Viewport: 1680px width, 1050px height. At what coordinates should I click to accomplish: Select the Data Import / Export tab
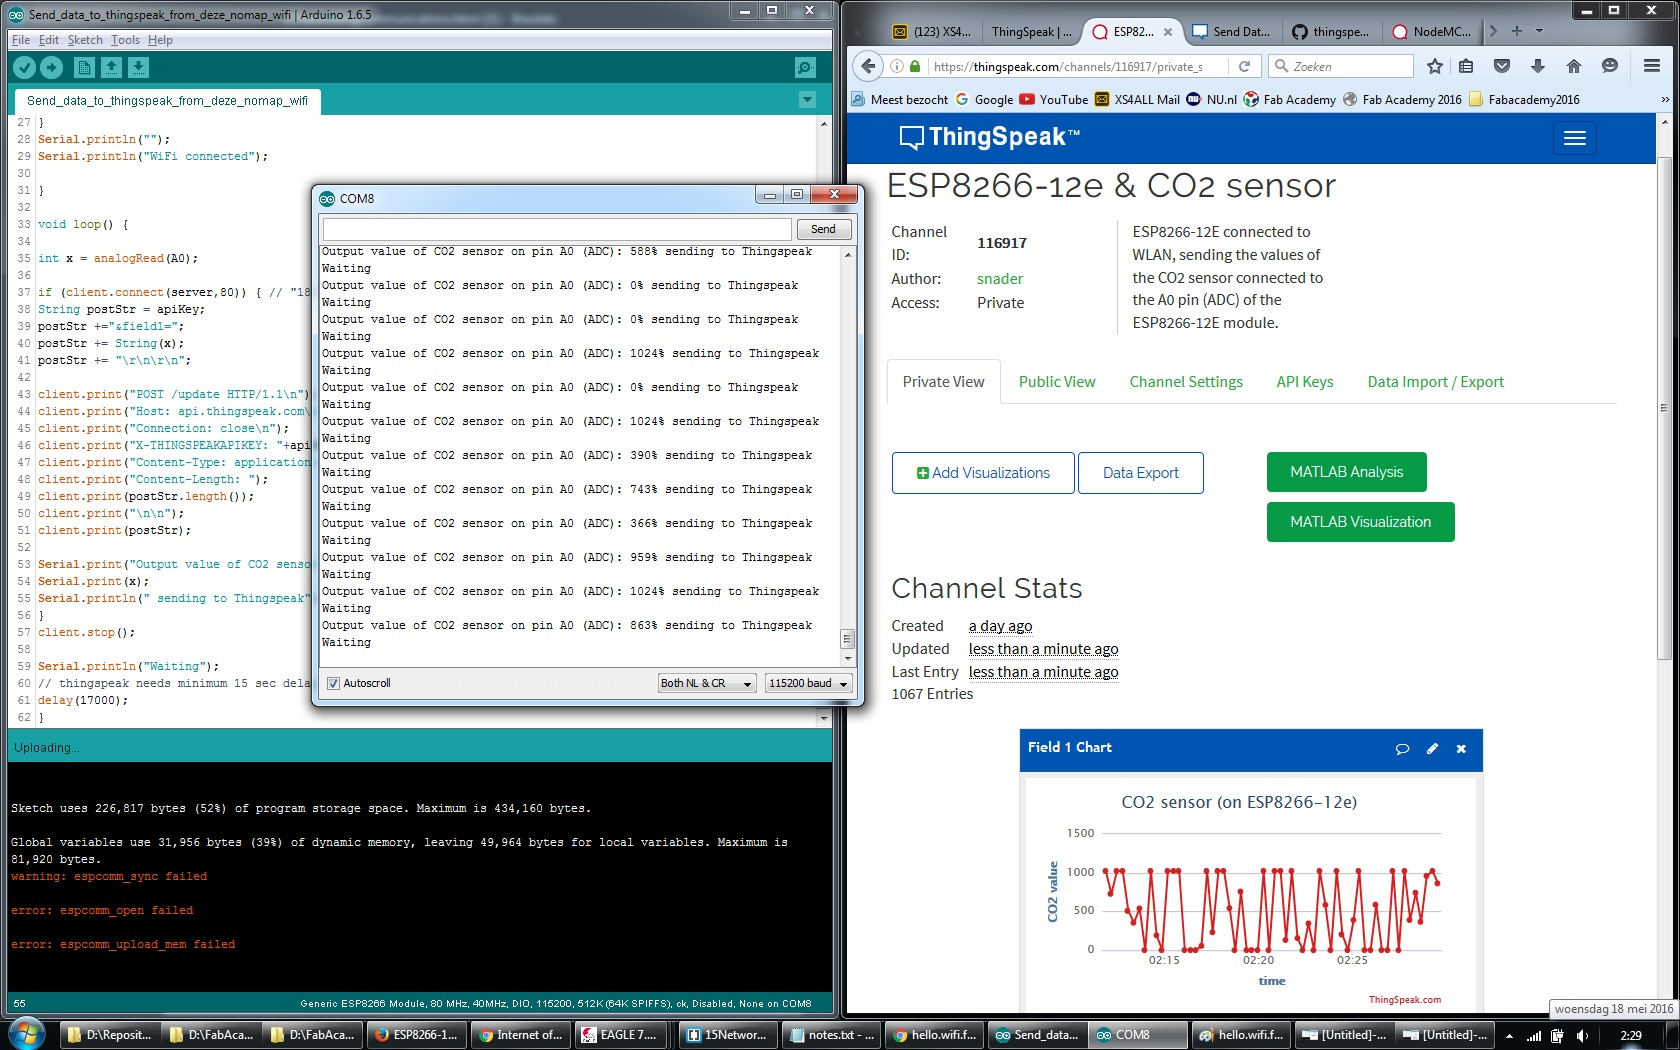1436,382
